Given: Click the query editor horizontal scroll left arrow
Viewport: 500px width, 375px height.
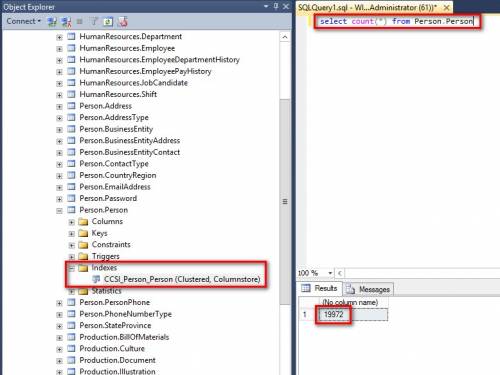Looking at the screenshot, I should [340, 273].
